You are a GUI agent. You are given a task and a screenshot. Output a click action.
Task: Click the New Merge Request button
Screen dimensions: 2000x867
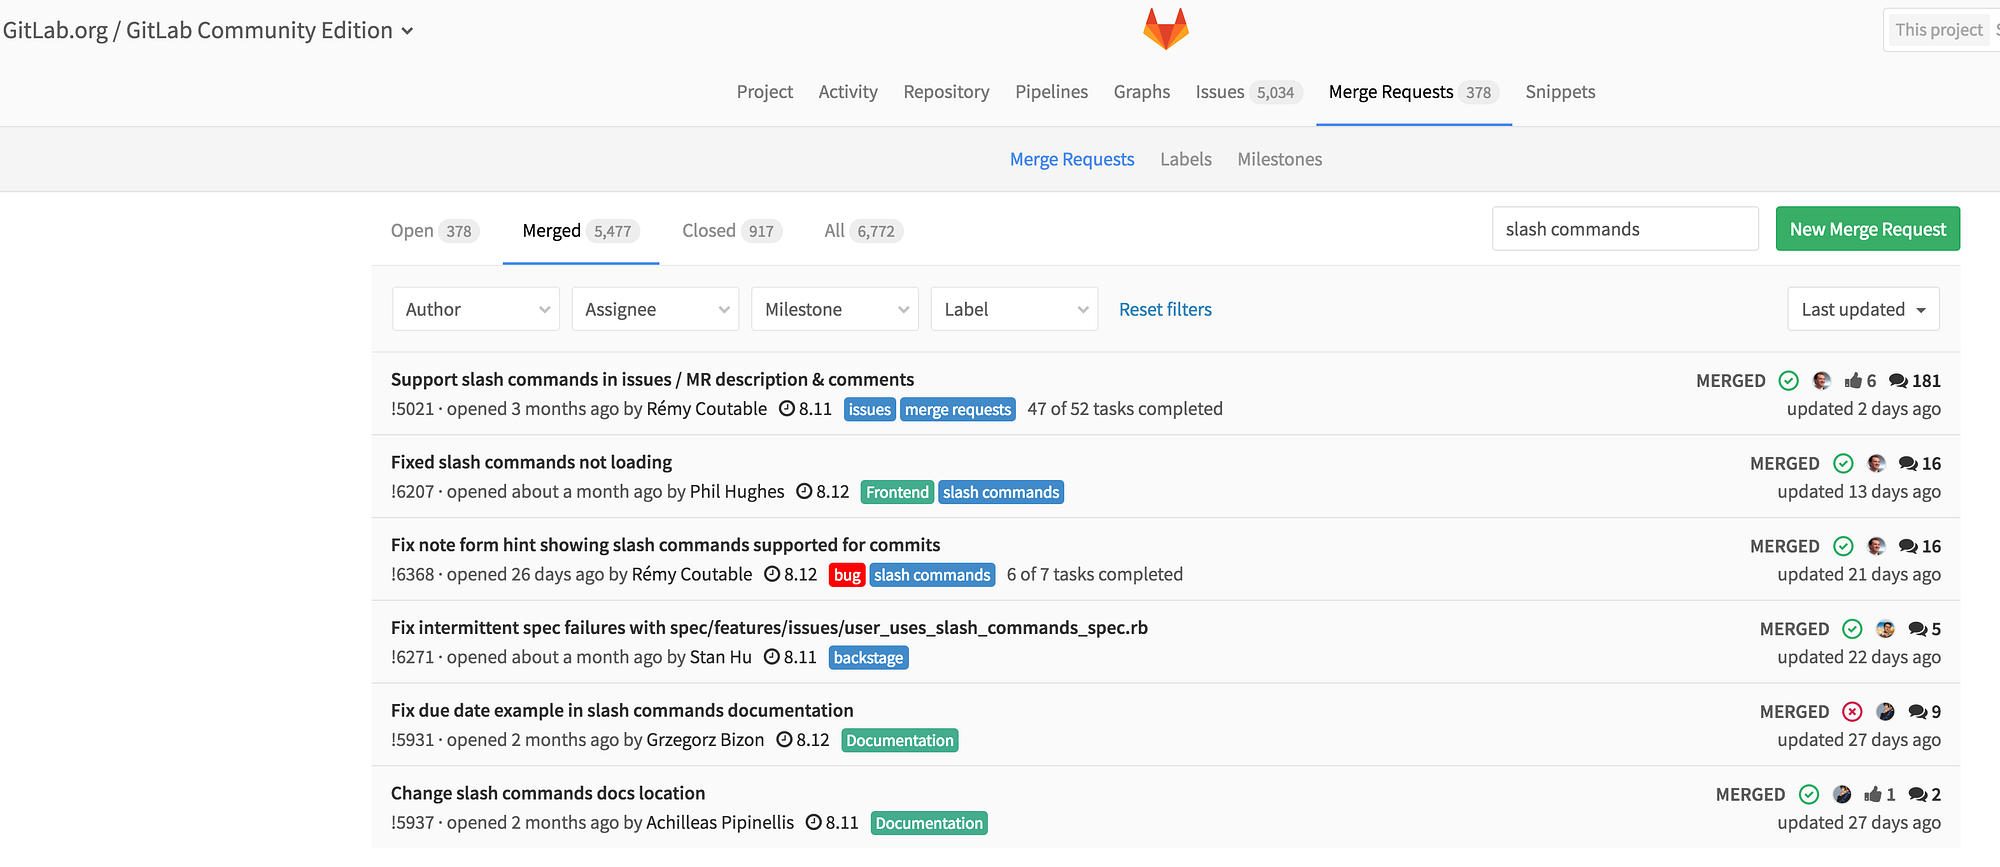click(1868, 229)
